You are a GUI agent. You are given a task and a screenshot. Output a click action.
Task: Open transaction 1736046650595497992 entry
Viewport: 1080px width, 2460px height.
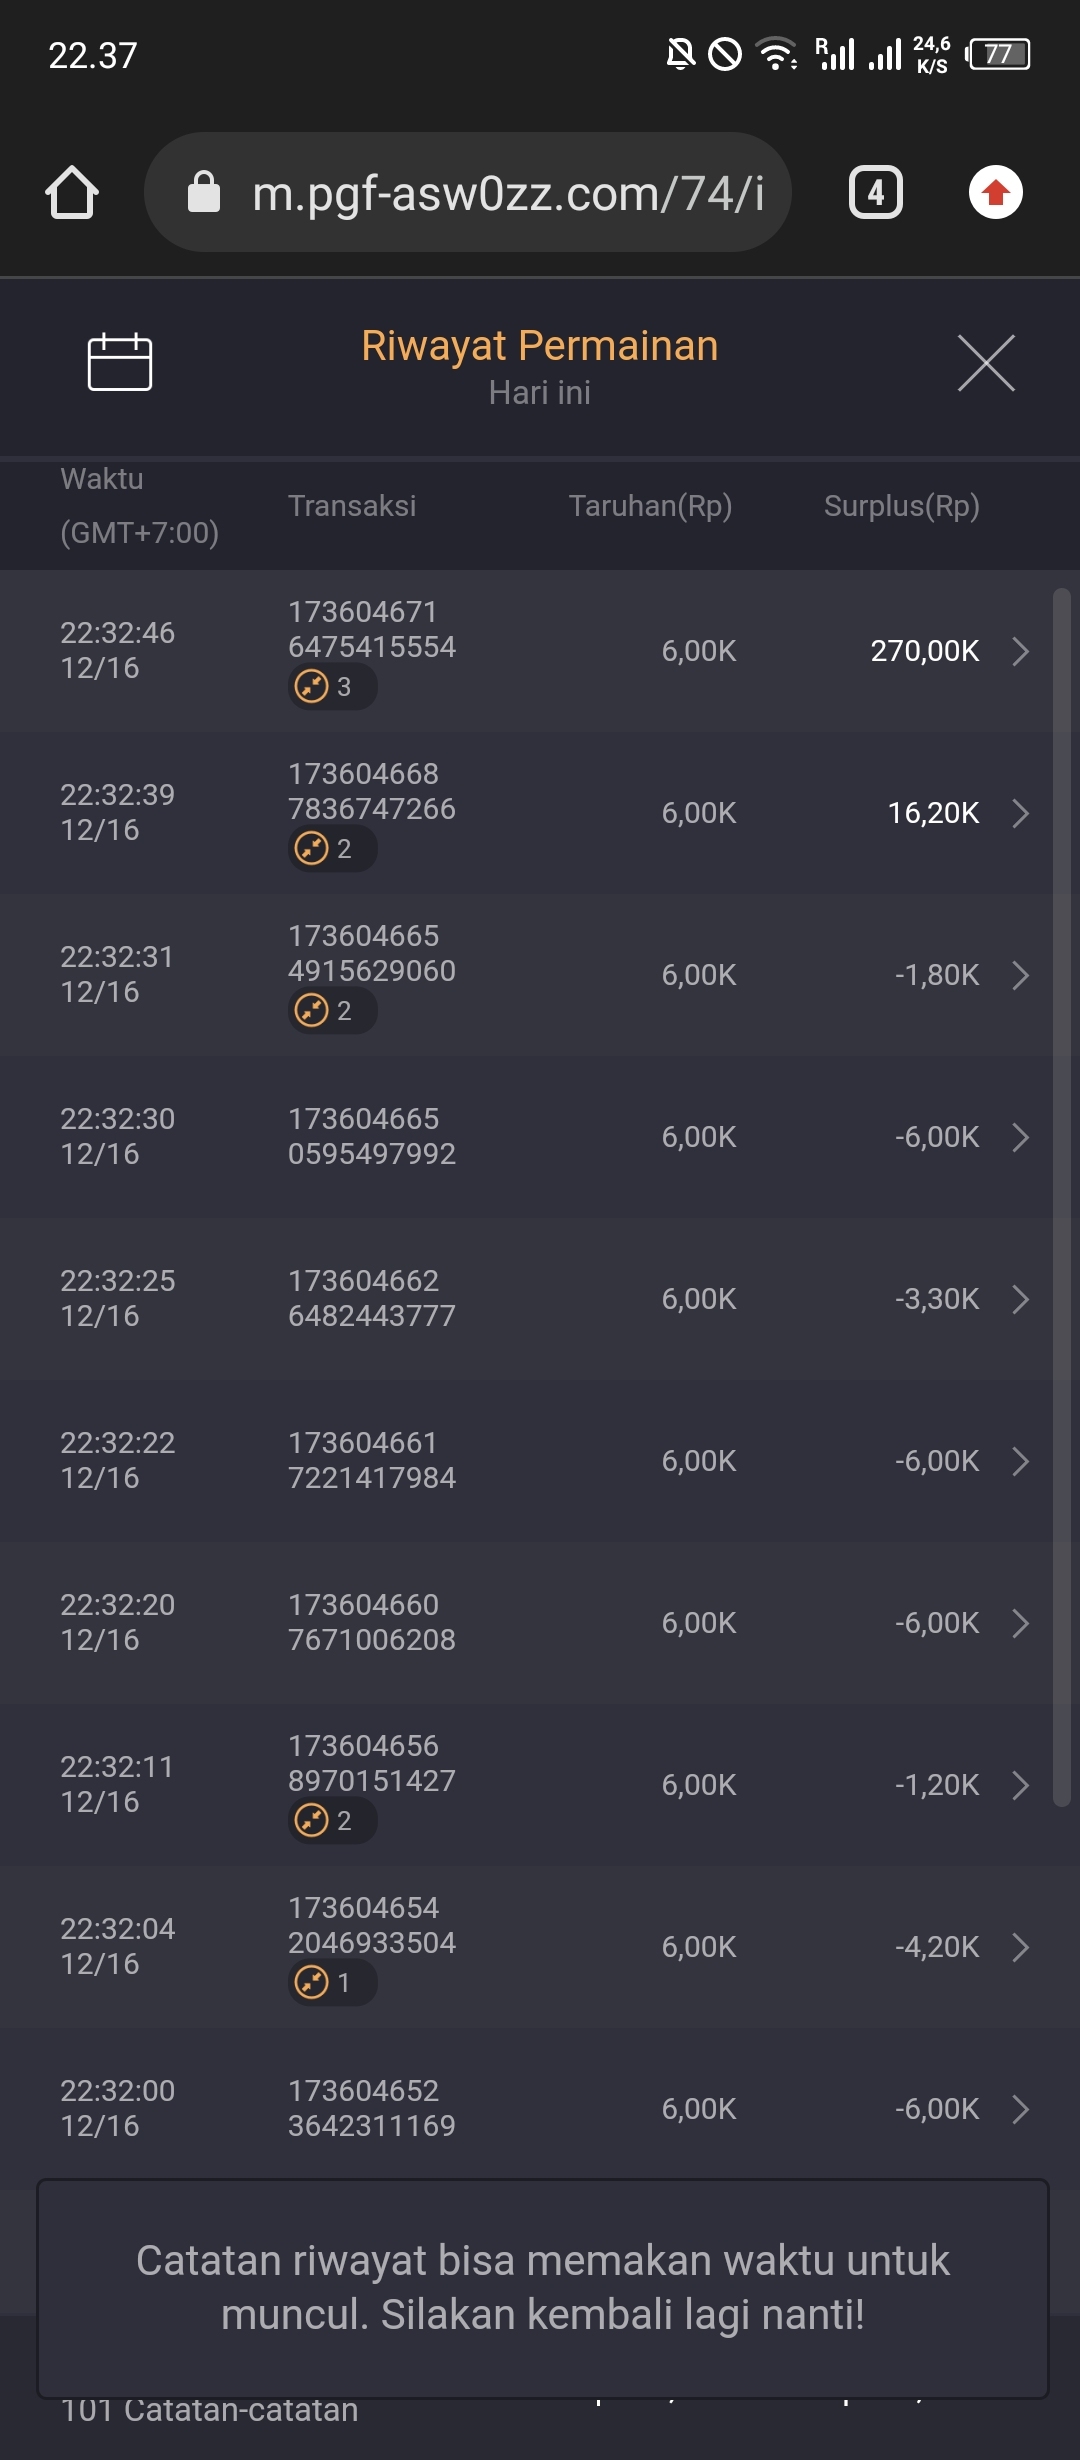(x=372, y=1136)
